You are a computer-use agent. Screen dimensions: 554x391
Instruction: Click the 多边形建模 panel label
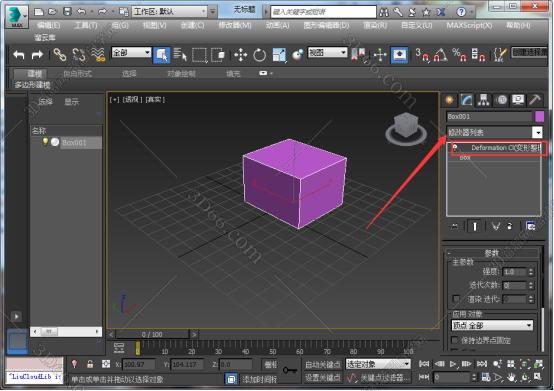click(x=33, y=85)
